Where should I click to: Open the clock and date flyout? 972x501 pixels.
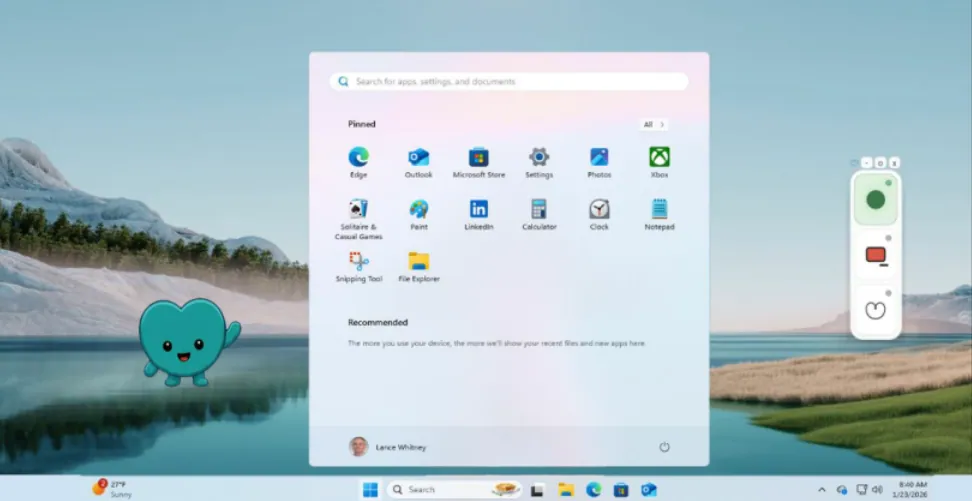(x=912, y=489)
